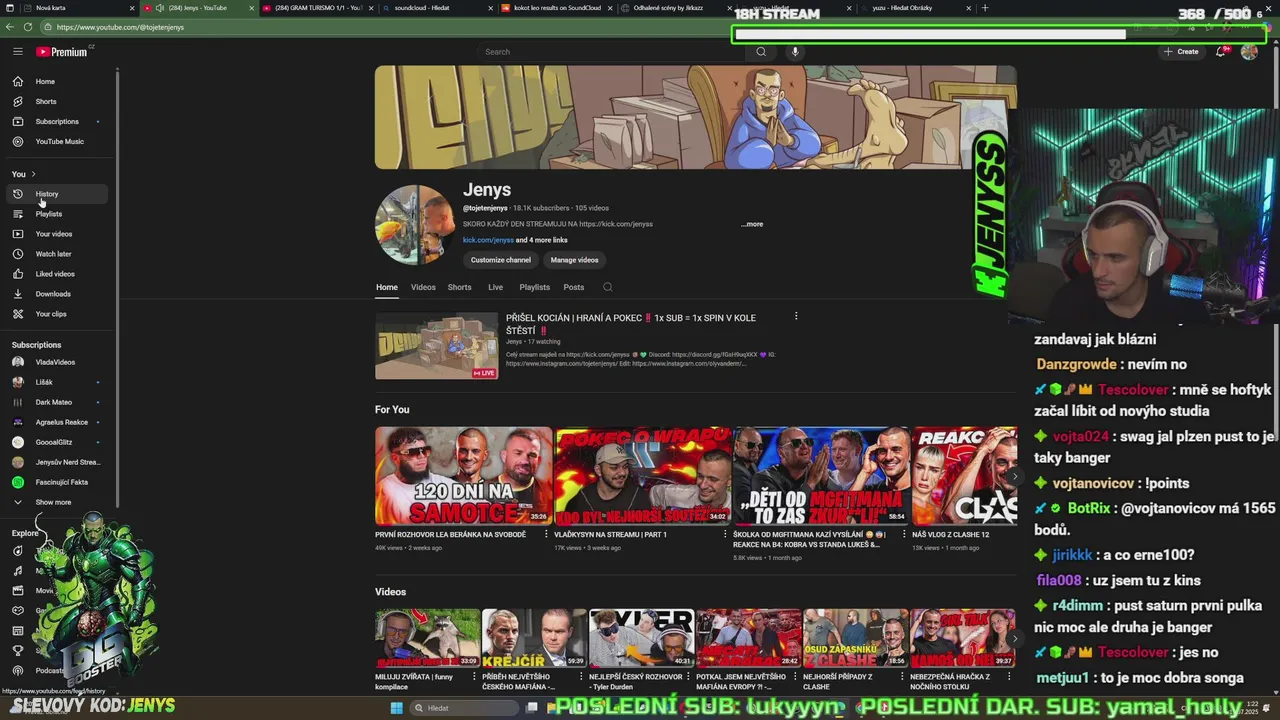Show next For You videos arrow

(x=1013, y=477)
